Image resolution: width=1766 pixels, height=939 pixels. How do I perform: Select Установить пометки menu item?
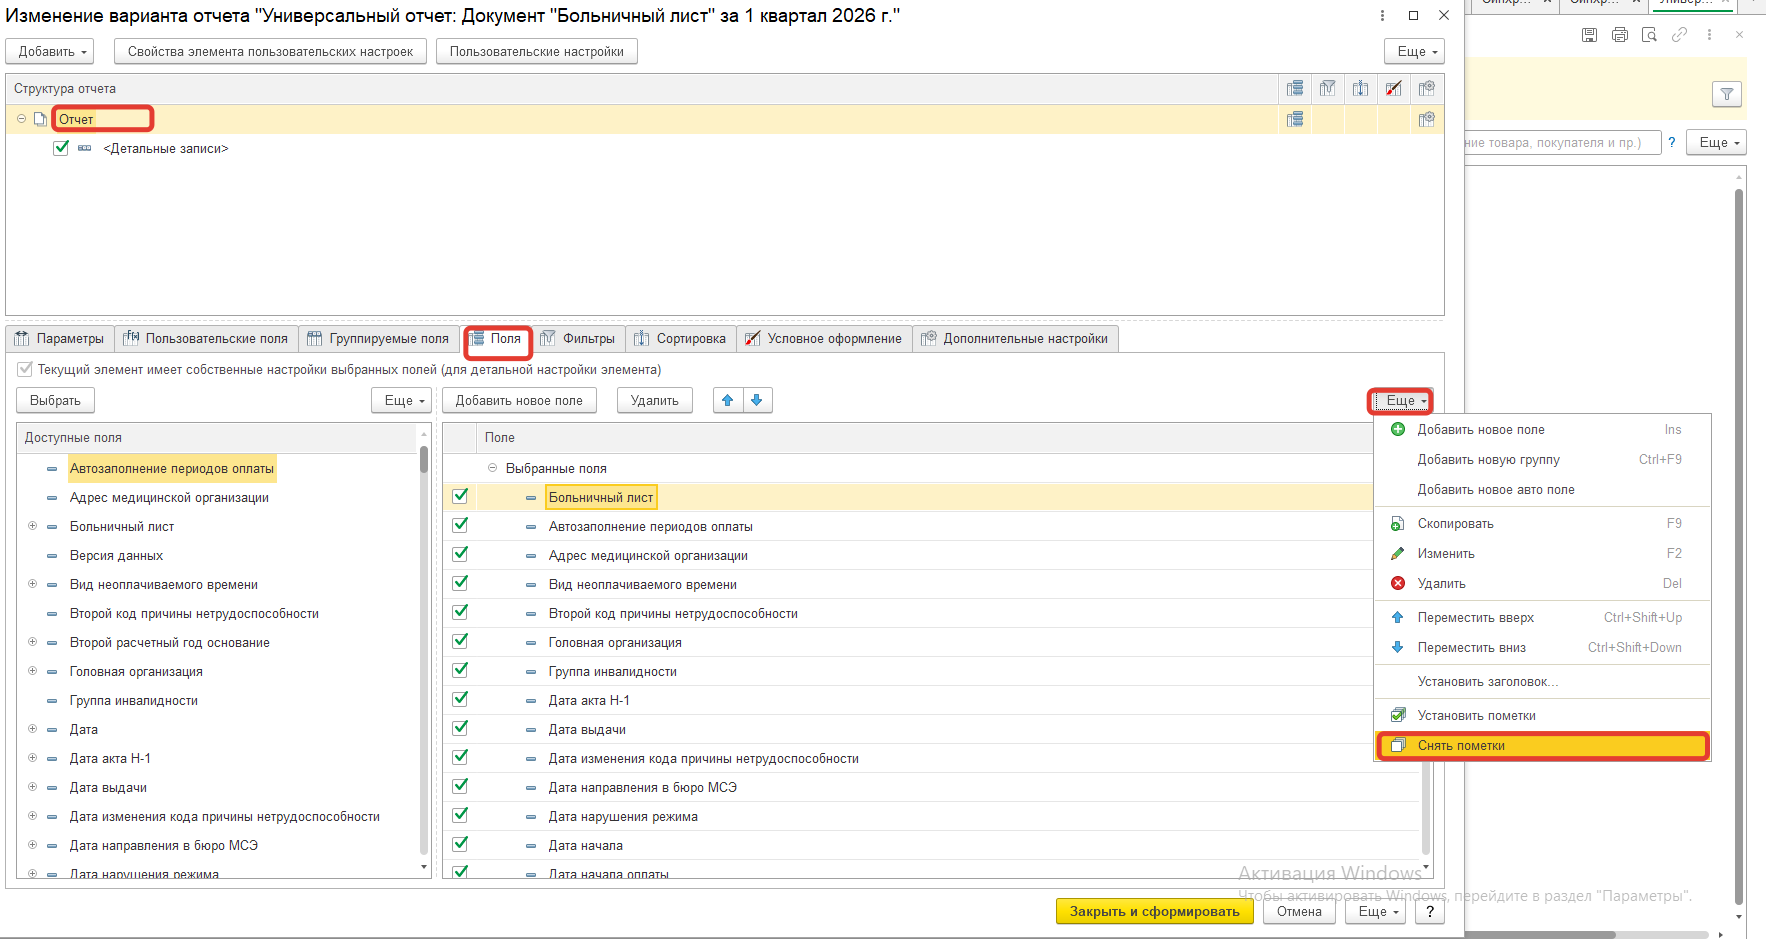coord(1476,716)
